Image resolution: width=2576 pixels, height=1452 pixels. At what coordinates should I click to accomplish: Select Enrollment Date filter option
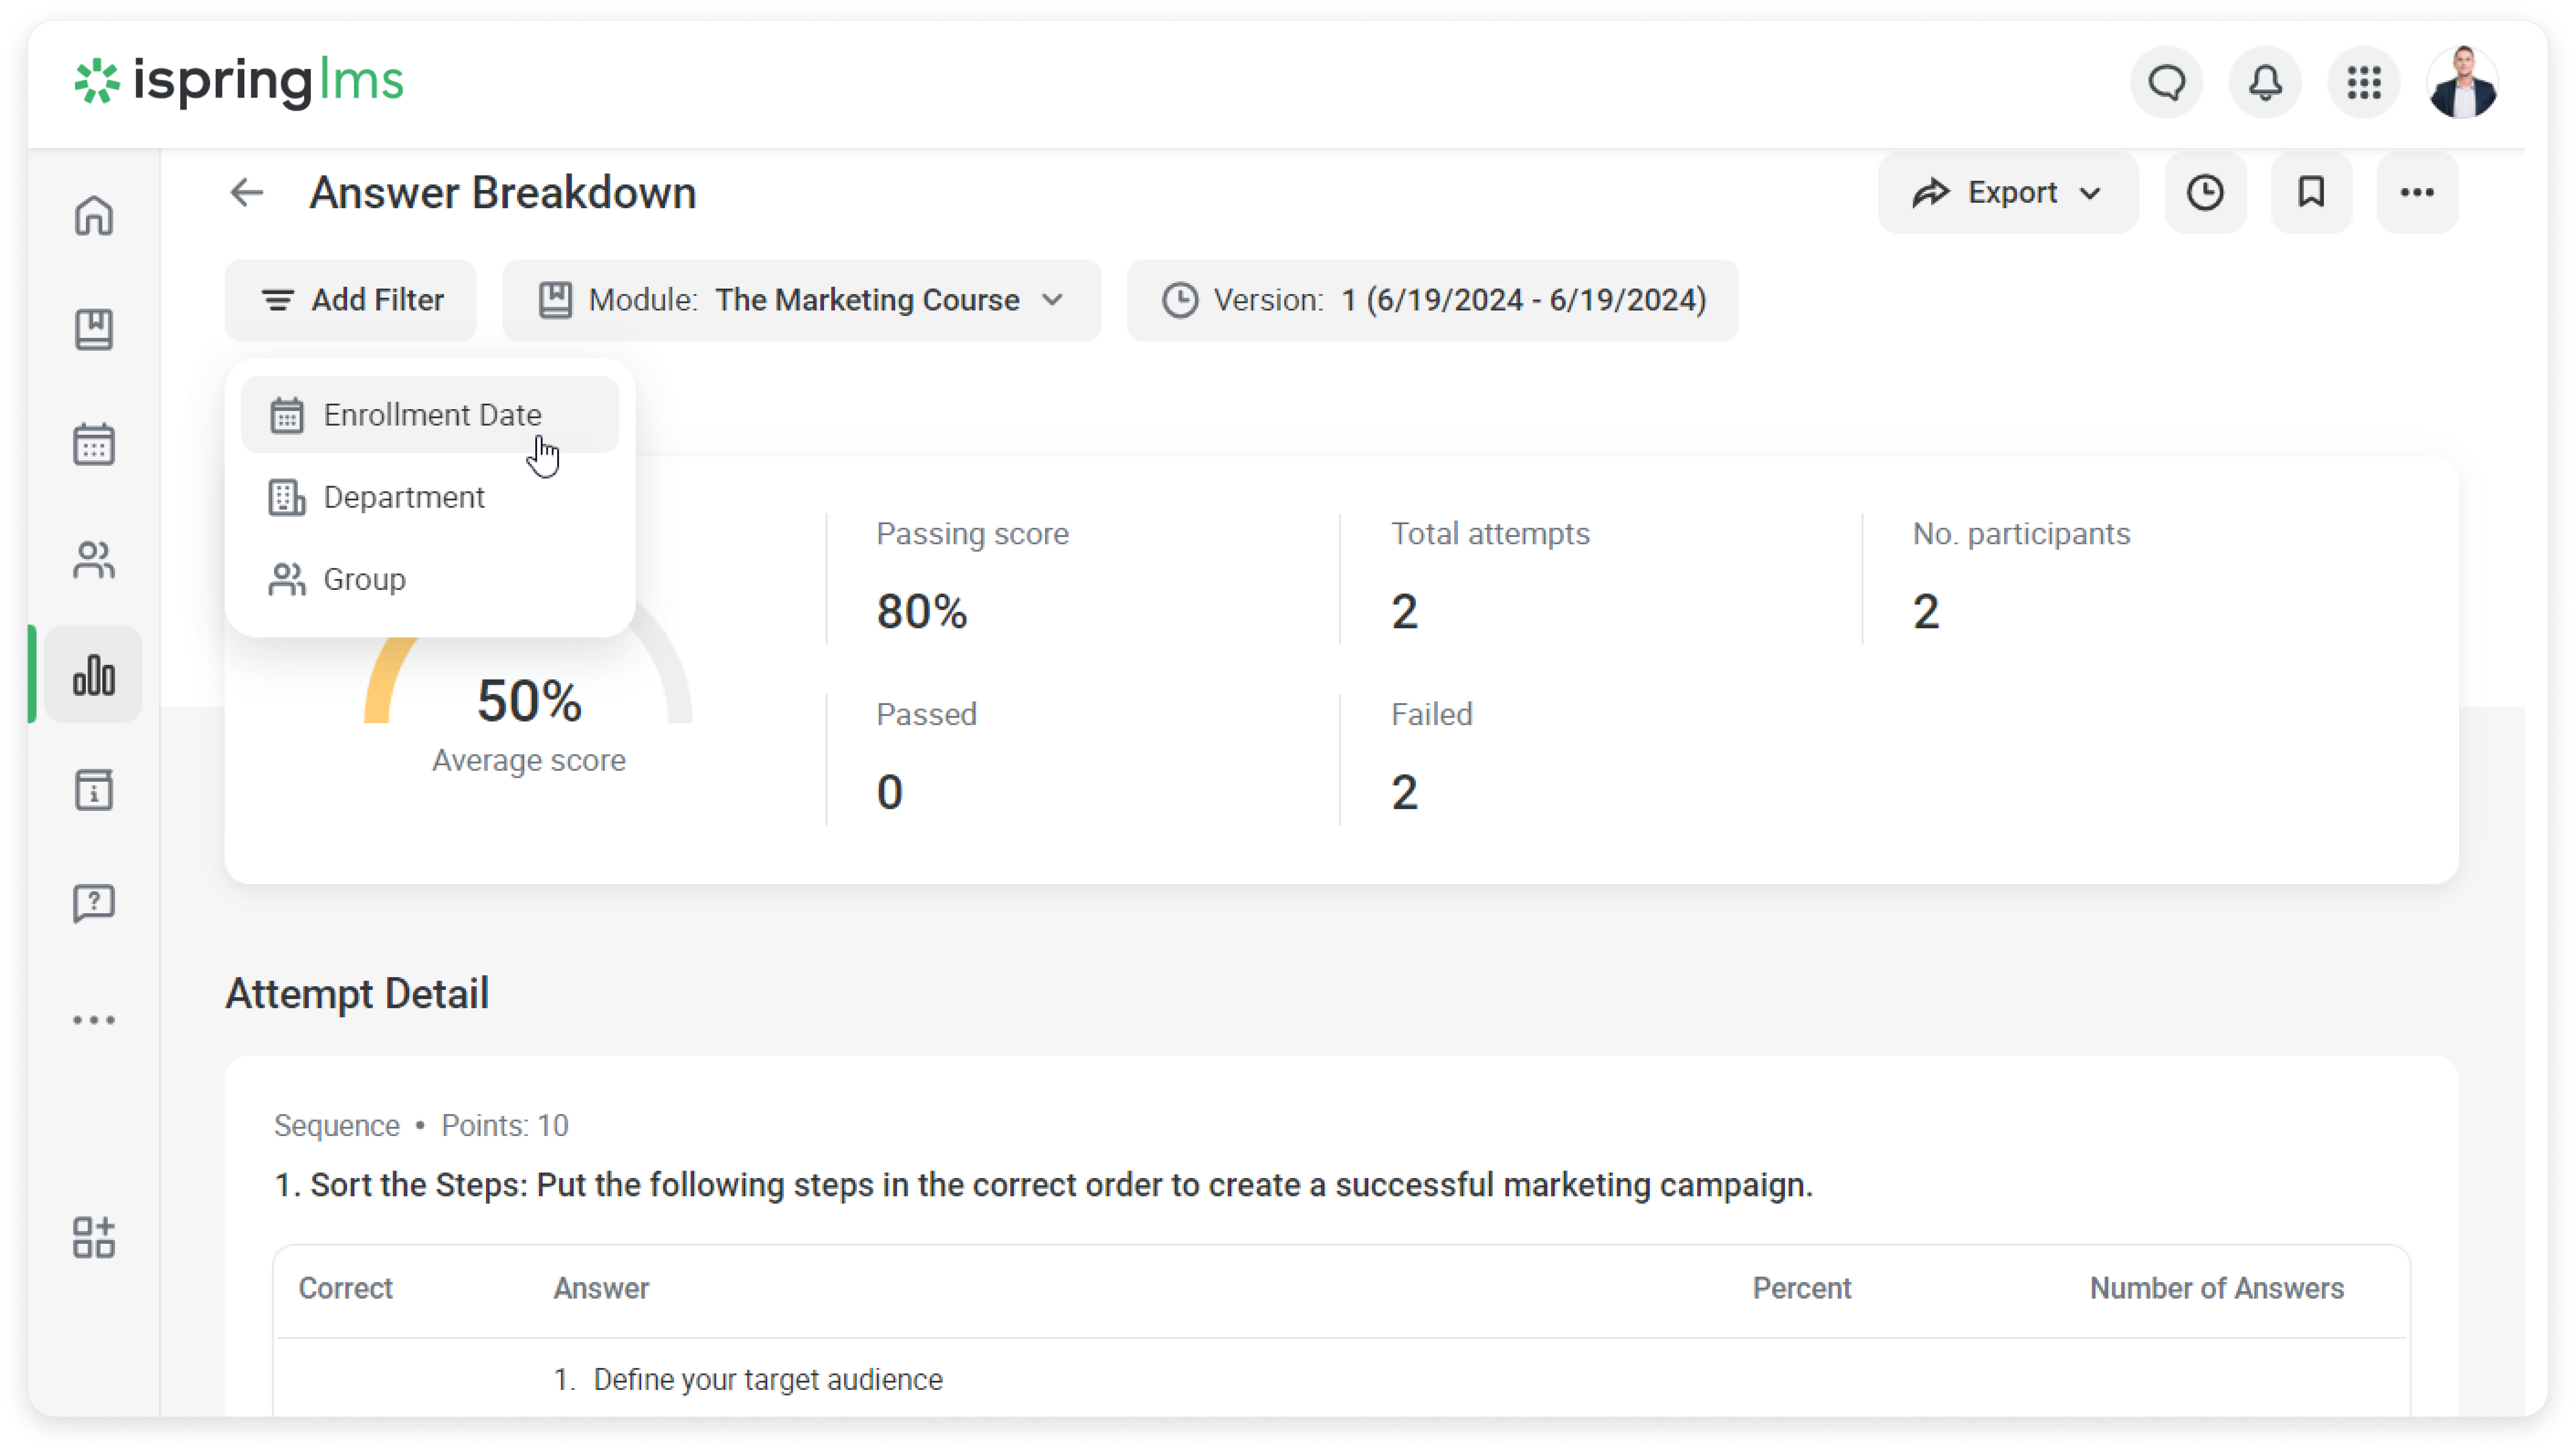(x=431, y=415)
